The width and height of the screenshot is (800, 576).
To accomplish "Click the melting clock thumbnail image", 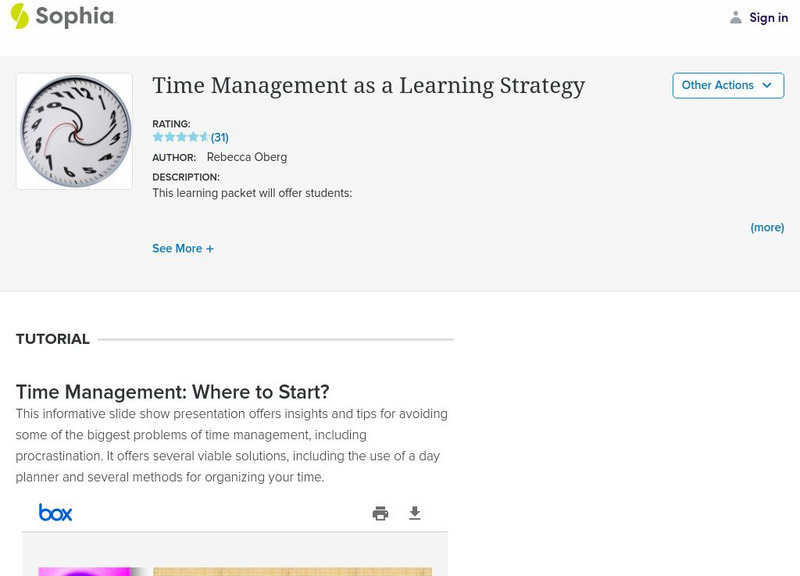I will point(74,130).
